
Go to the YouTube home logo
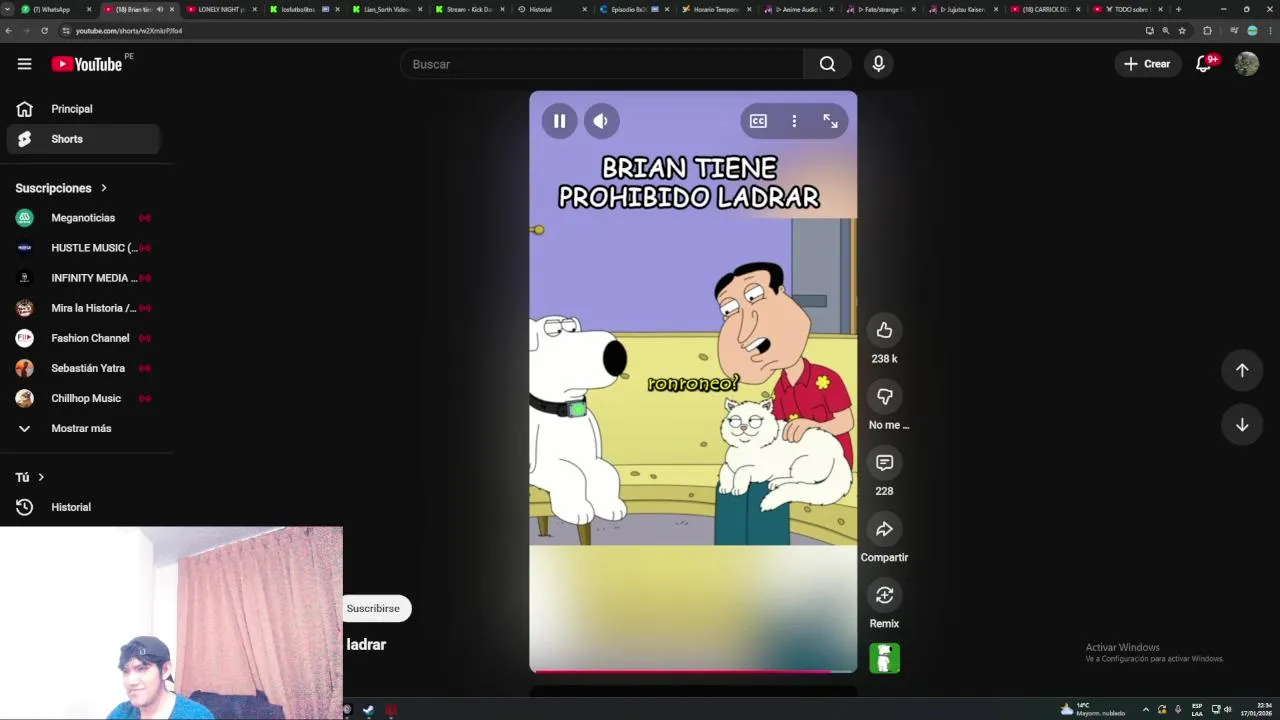click(x=87, y=64)
